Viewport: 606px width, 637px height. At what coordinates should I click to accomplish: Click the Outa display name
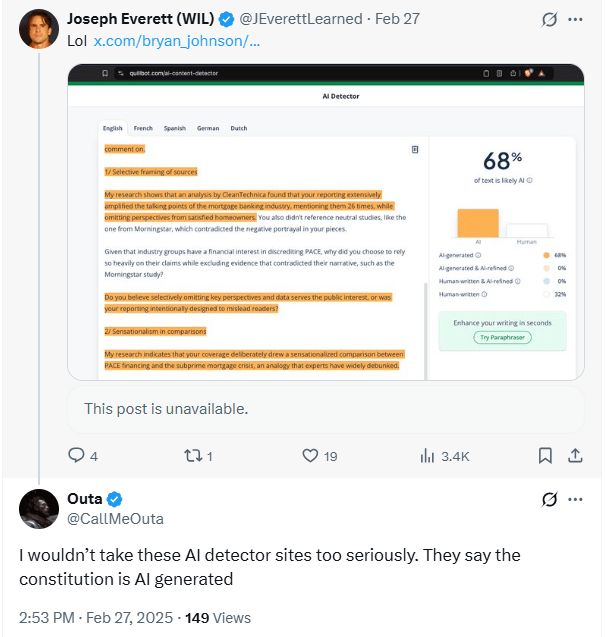pos(85,499)
